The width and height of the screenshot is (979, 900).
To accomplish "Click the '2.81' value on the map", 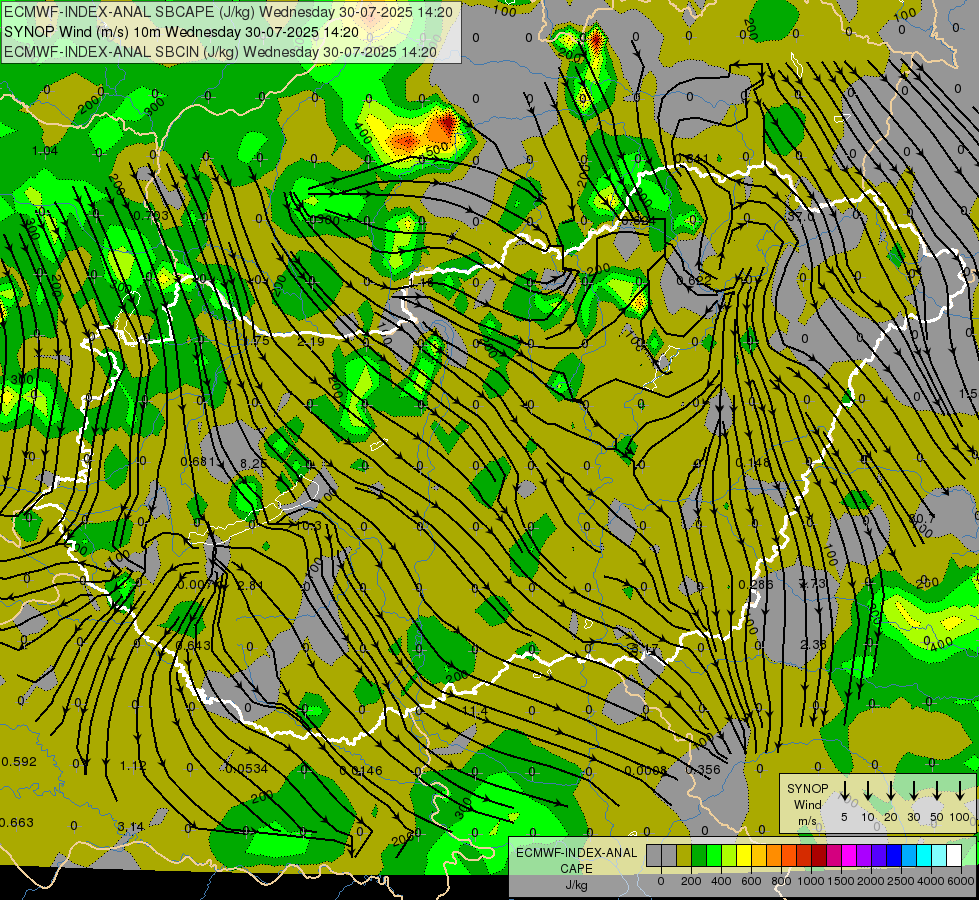I will click(251, 585).
